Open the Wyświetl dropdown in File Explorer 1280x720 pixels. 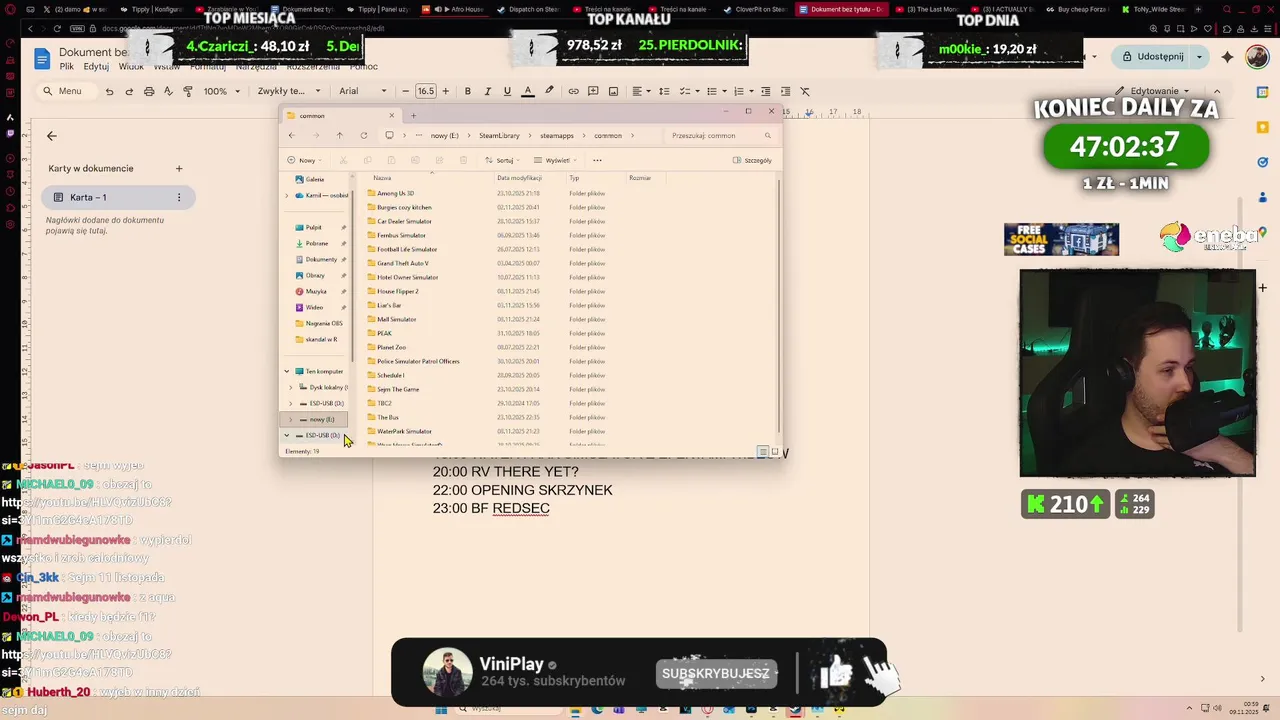click(x=554, y=160)
